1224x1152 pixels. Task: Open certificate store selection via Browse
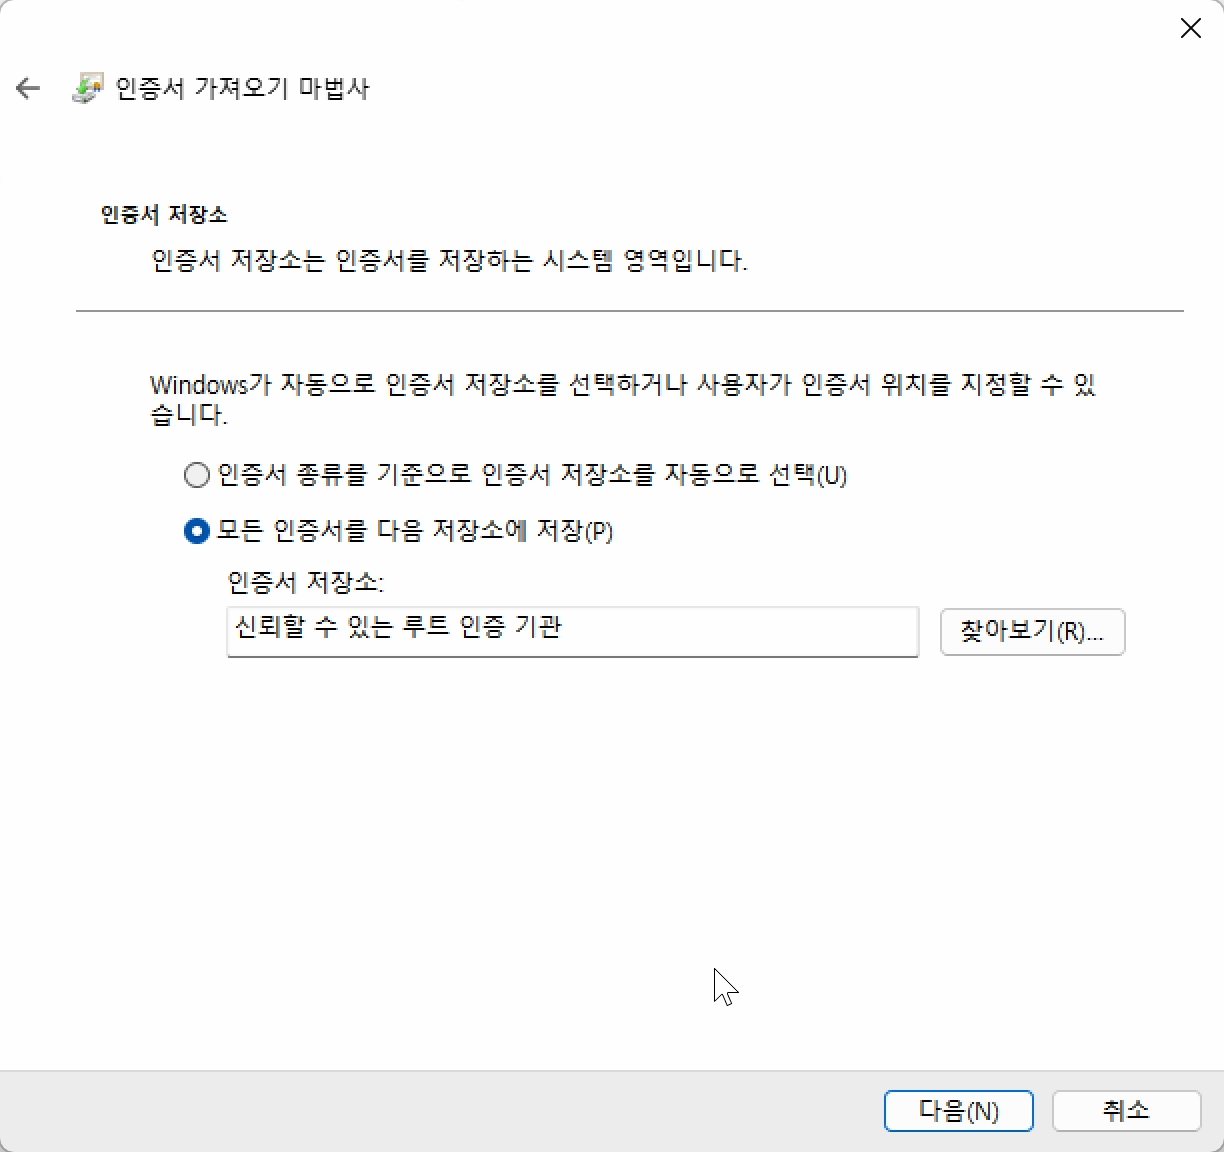click(1032, 631)
